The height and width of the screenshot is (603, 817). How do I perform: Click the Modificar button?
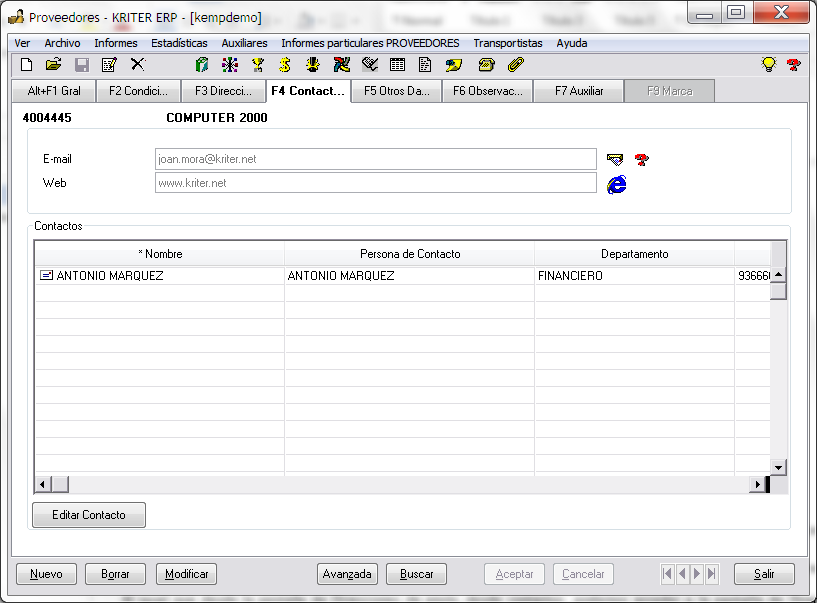(x=187, y=574)
